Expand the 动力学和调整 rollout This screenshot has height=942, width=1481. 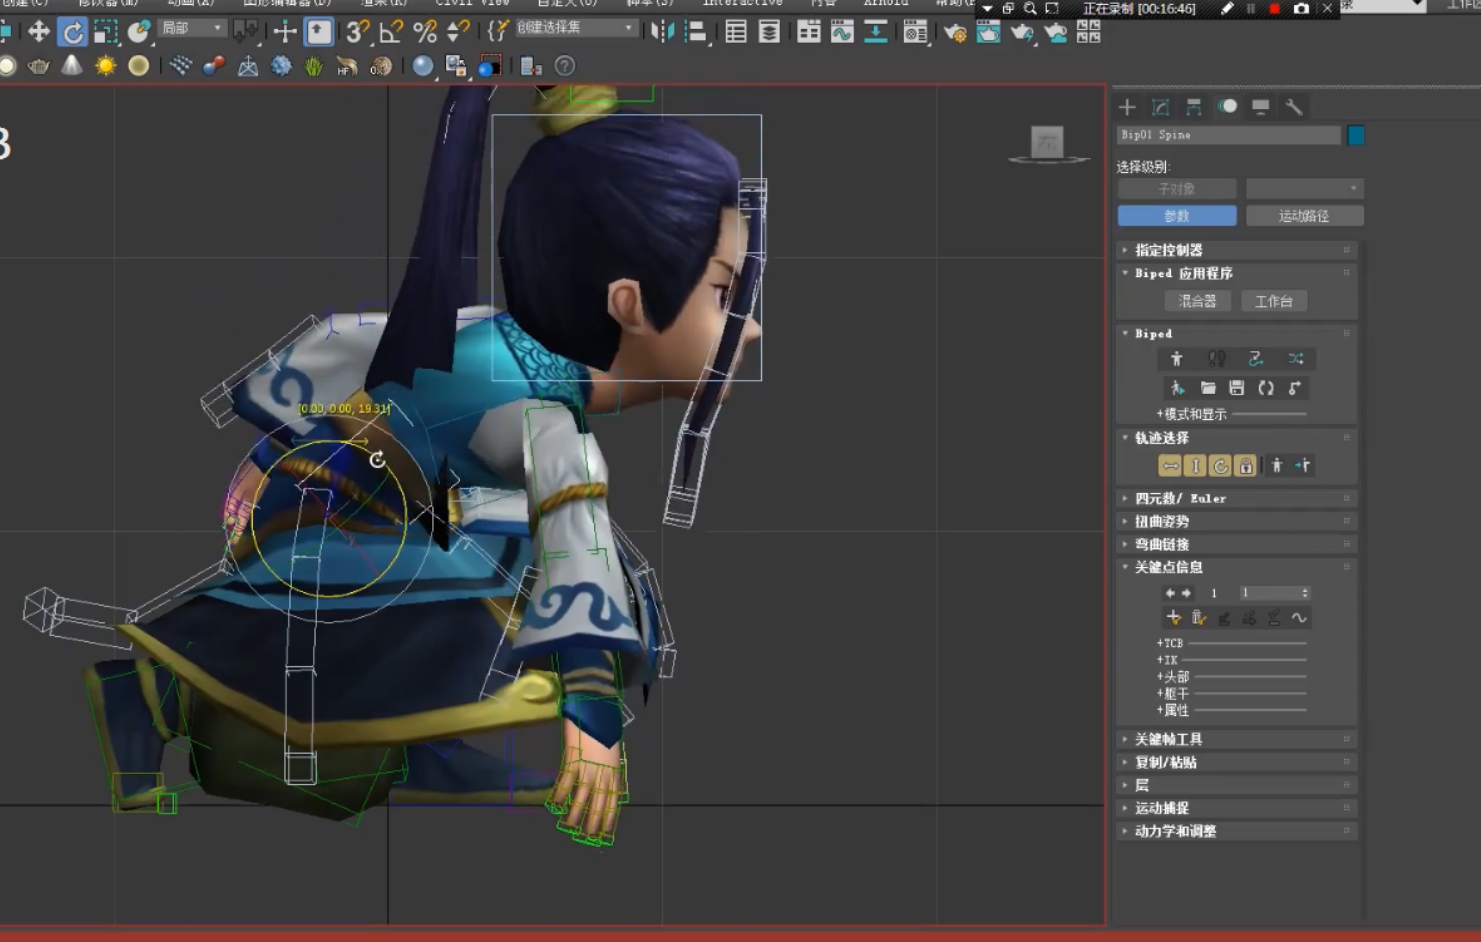pyautogui.click(x=1236, y=831)
